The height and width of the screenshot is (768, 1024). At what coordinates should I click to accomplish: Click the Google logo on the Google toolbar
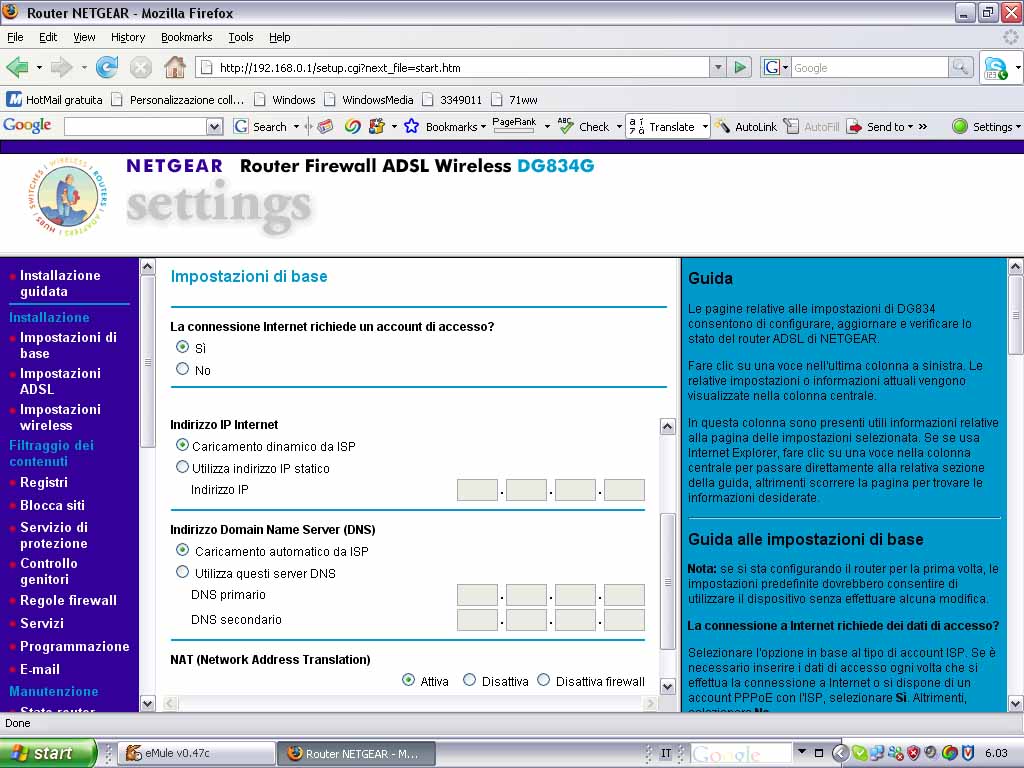click(x=27, y=125)
